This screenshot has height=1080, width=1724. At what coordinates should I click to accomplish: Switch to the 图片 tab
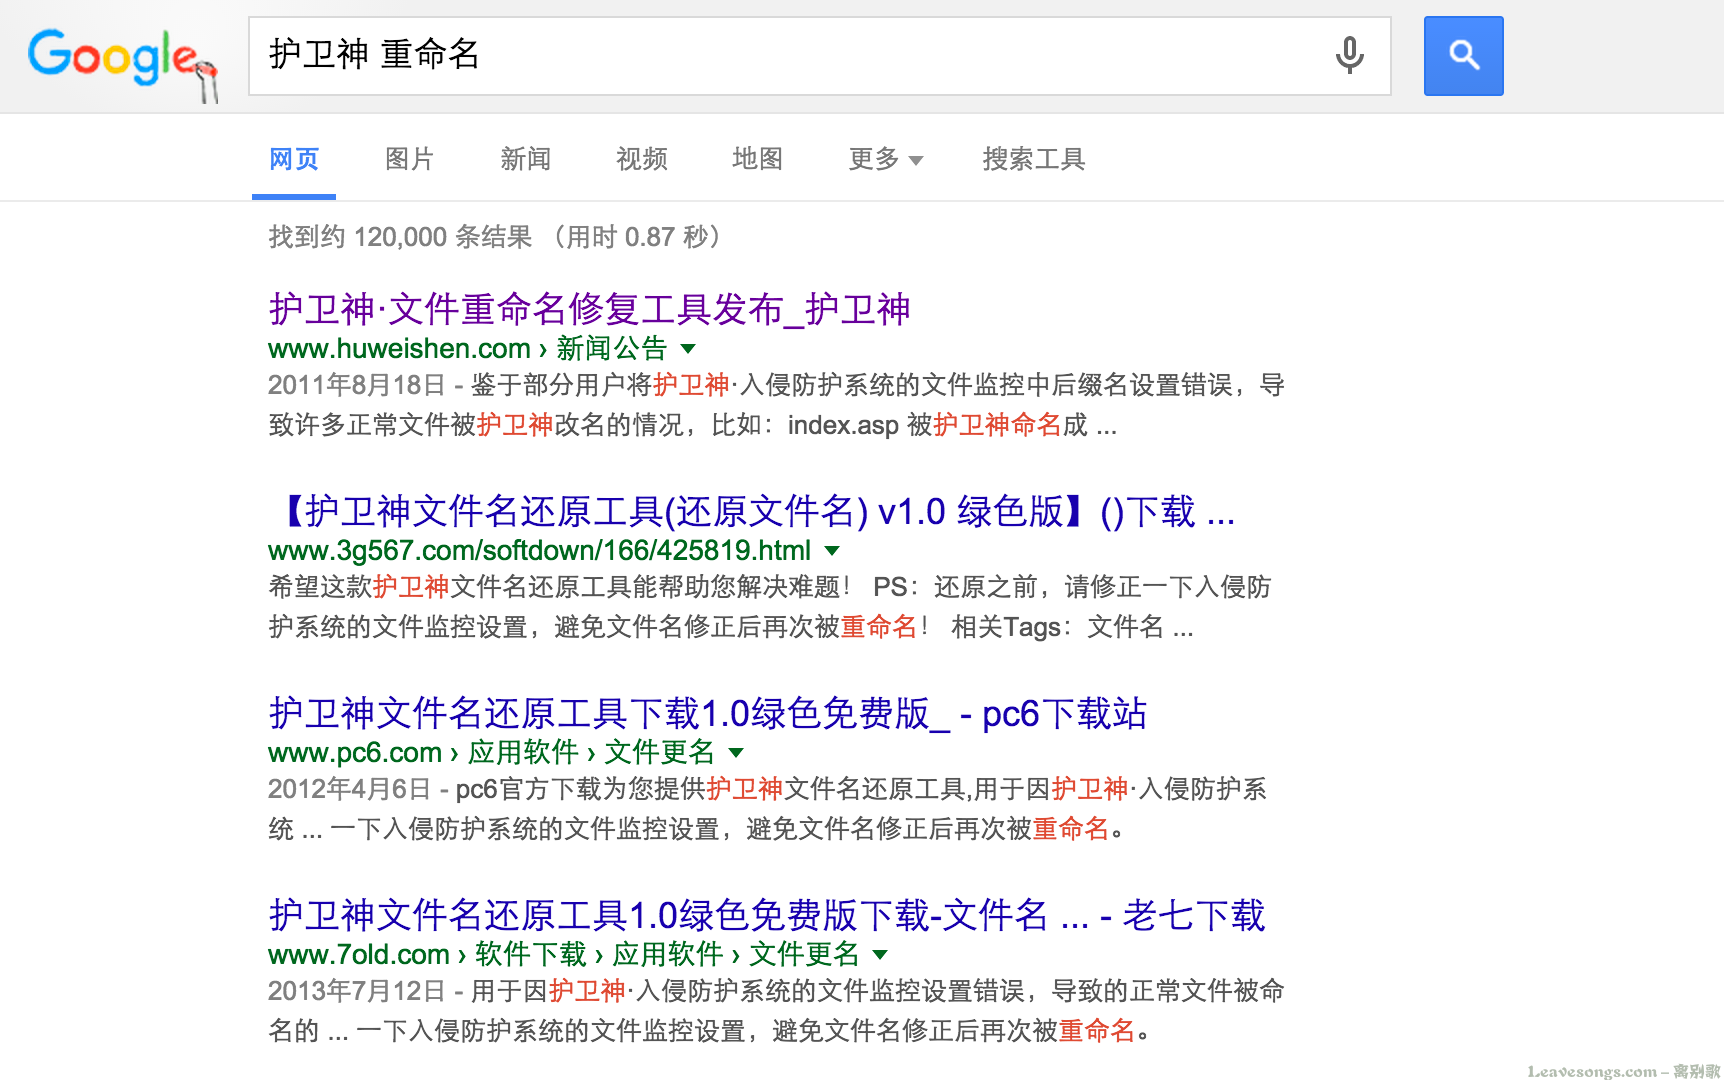click(x=409, y=159)
